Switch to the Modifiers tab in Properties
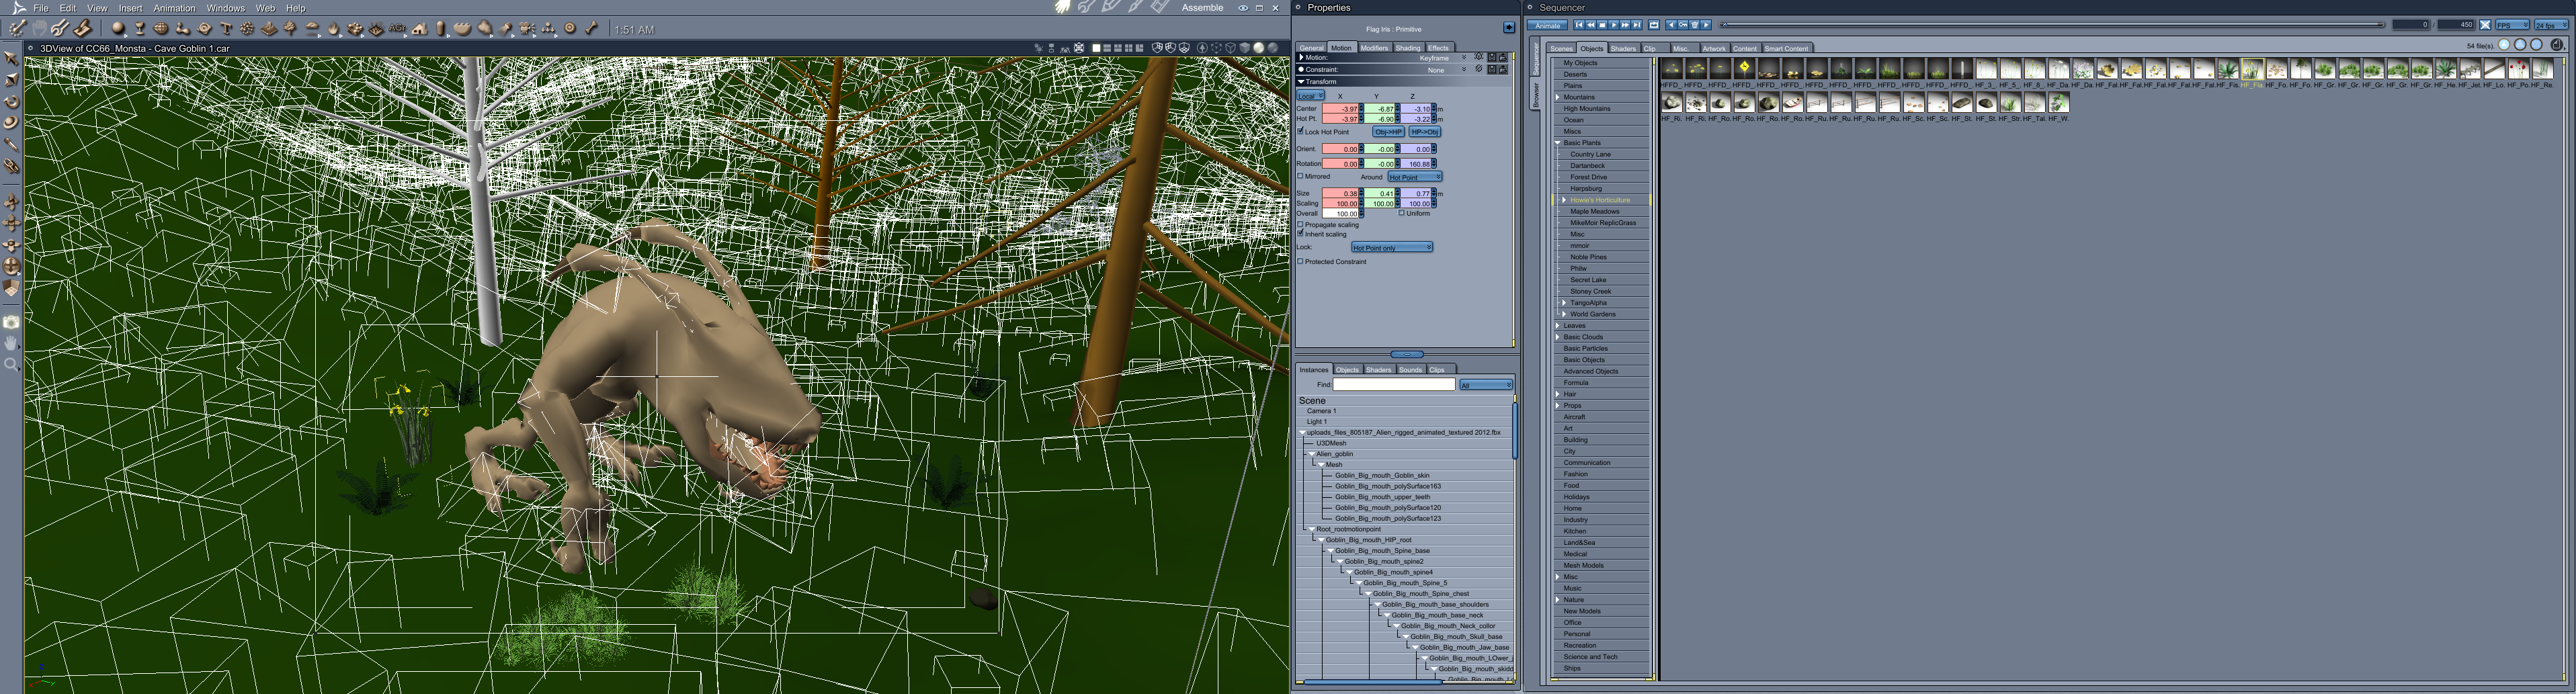2576x694 pixels. click(1374, 48)
